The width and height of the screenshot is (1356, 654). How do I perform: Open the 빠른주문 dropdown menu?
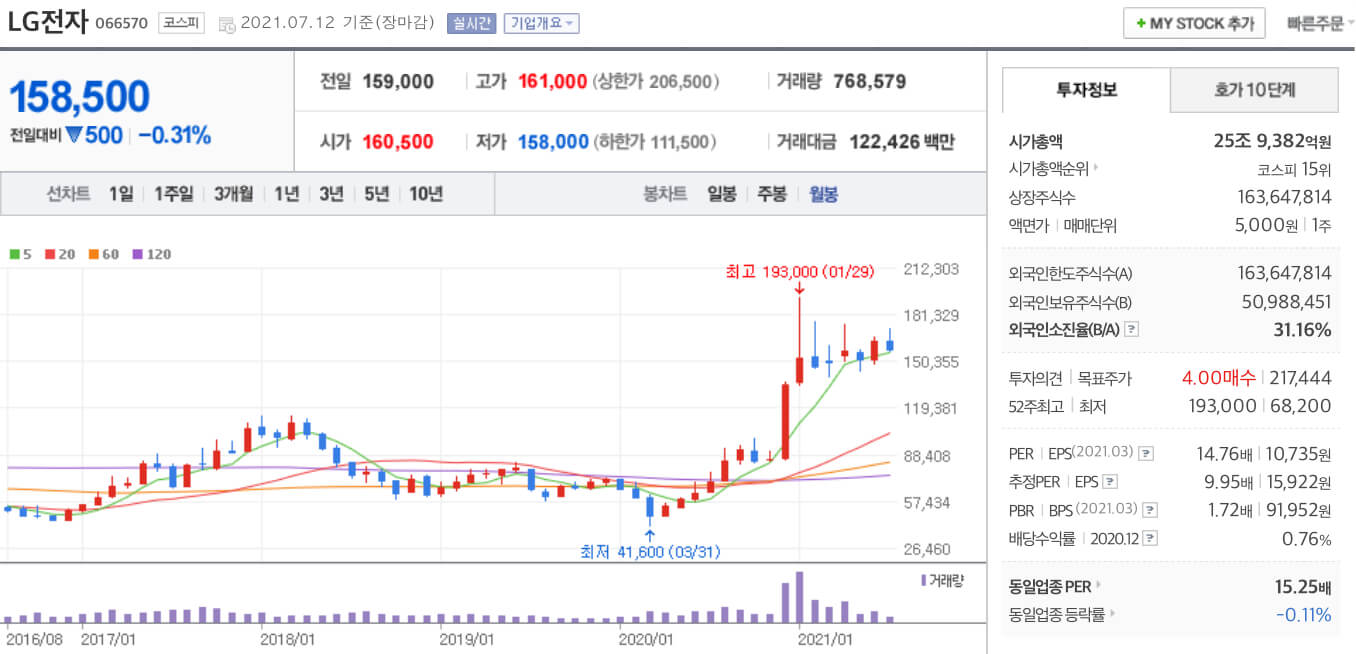click(1320, 23)
